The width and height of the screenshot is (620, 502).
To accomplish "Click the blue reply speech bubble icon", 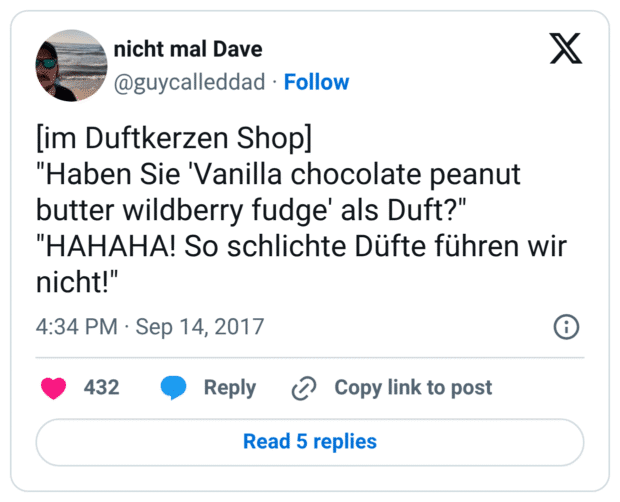I will click(173, 388).
